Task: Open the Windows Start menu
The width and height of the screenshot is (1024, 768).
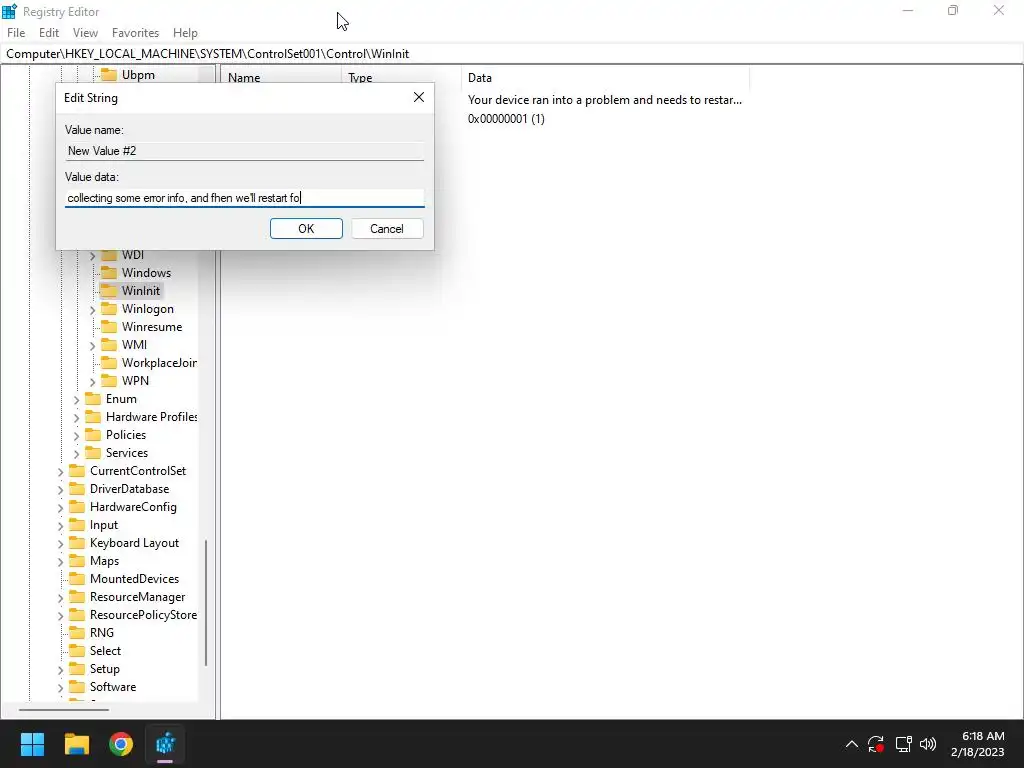Action: pyautogui.click(x=32, y=744)
